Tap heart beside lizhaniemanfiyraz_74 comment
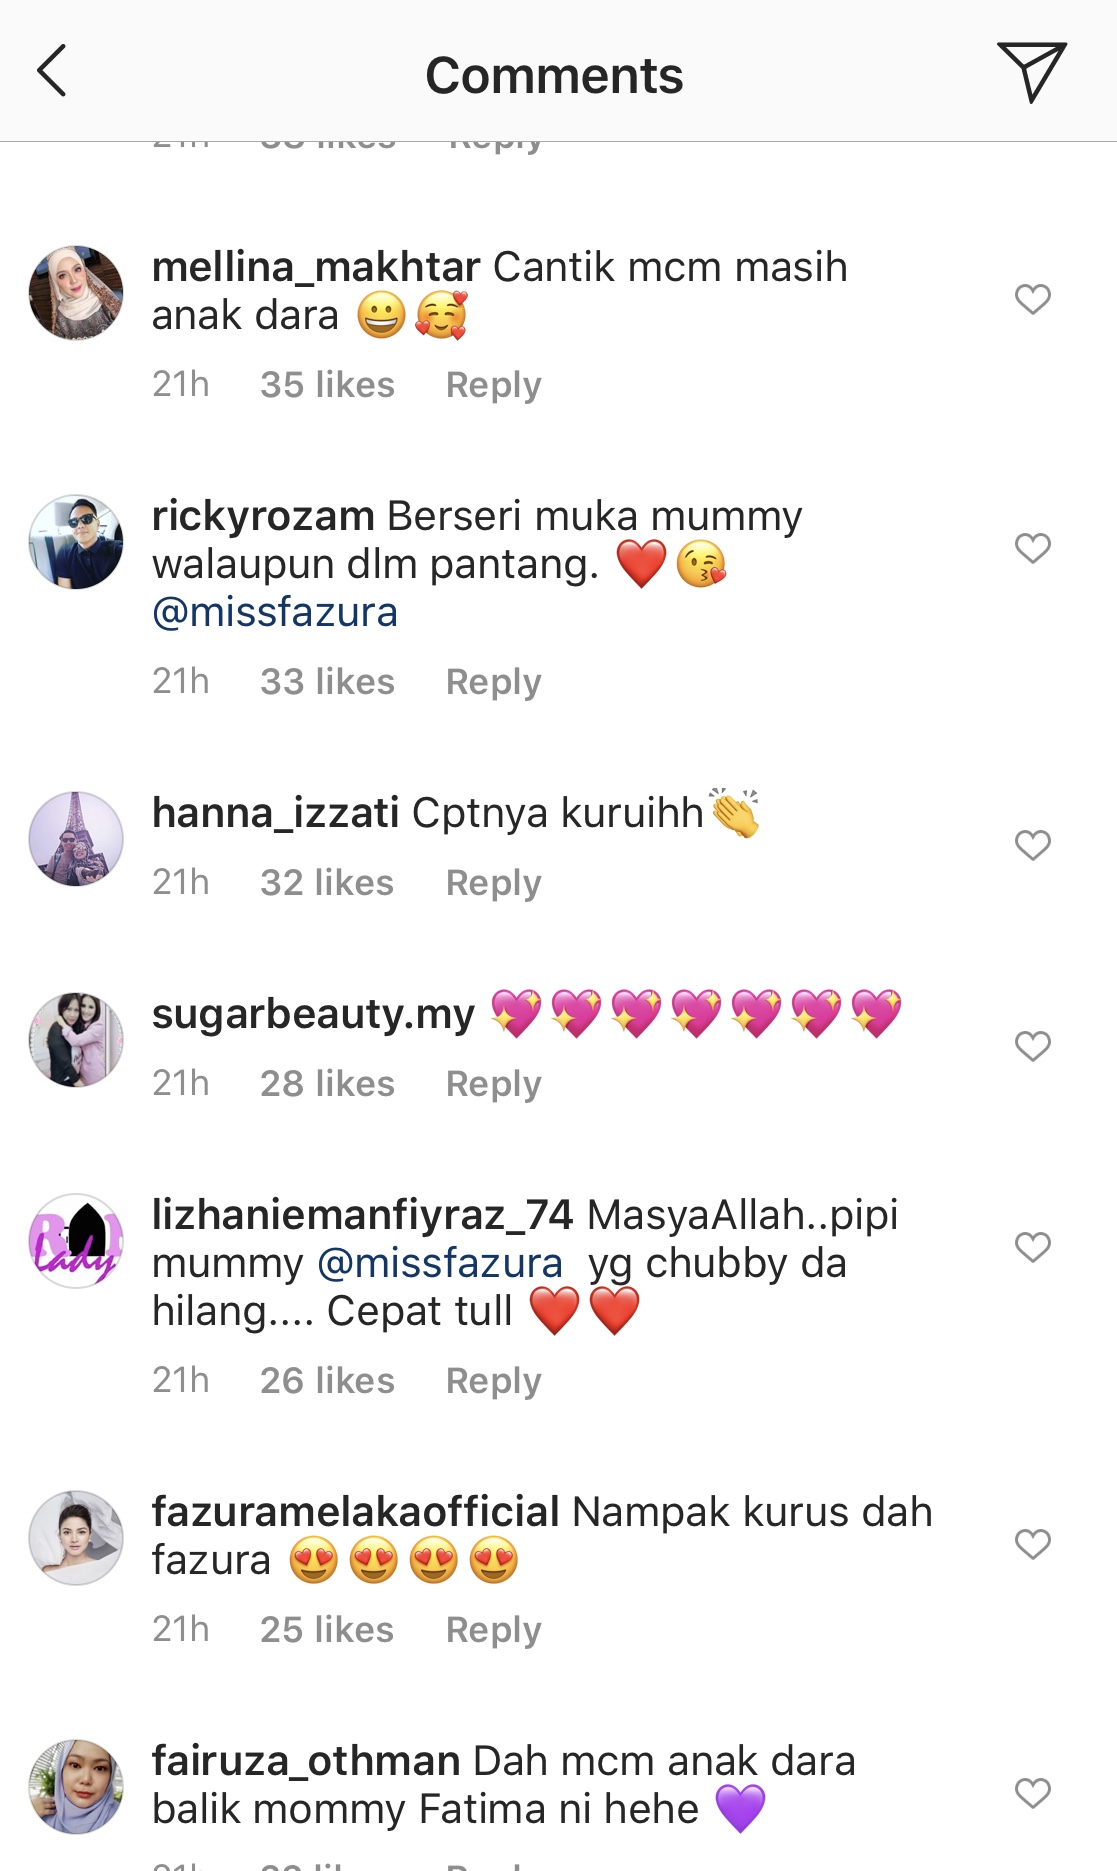 1032,1248
